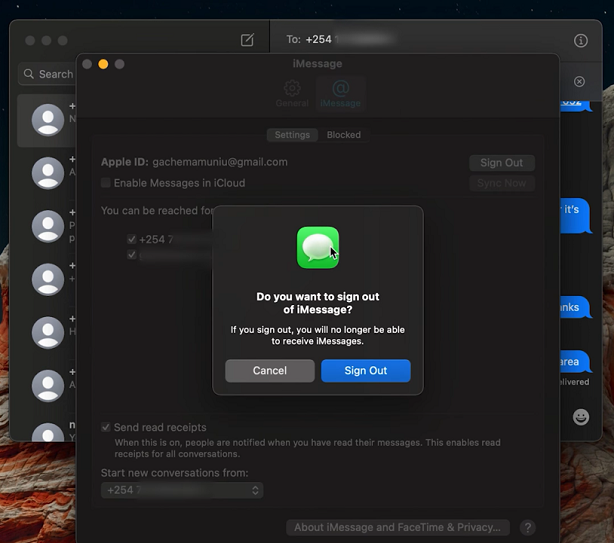
Task: Open Start new conversations from dropdown
Action: [182, 490]
